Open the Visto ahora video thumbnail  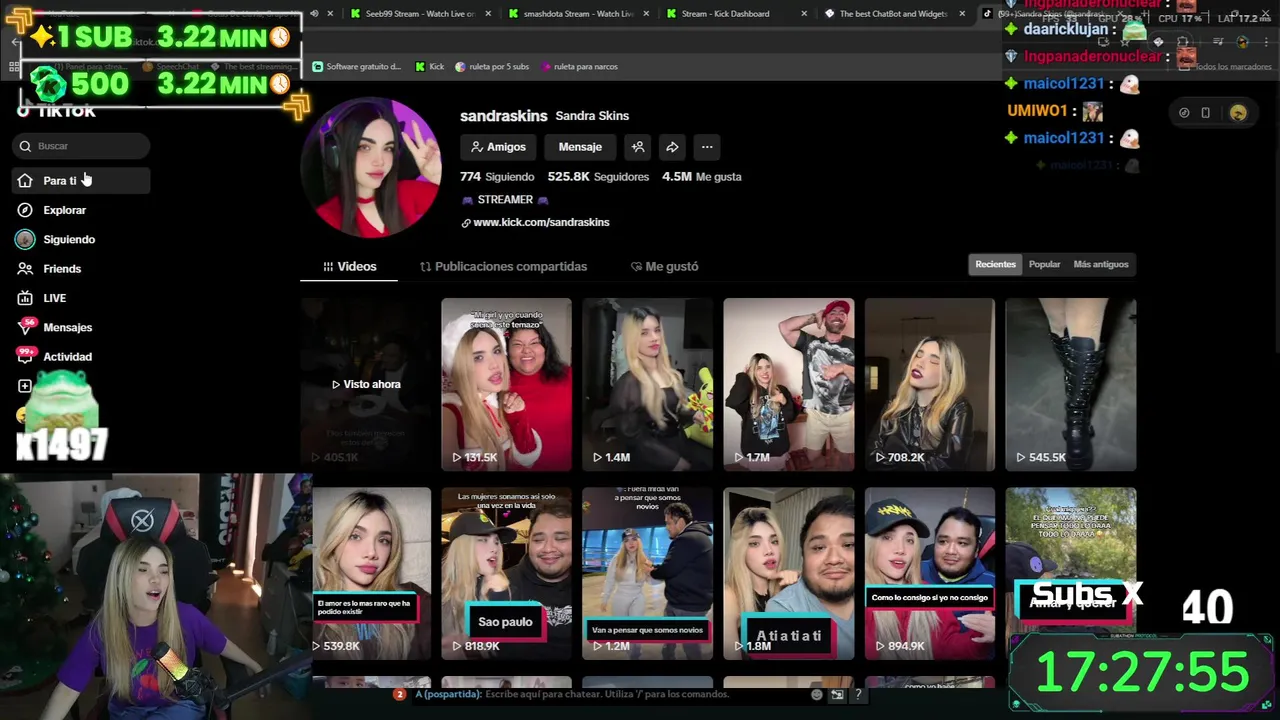(x=366, y=384)
